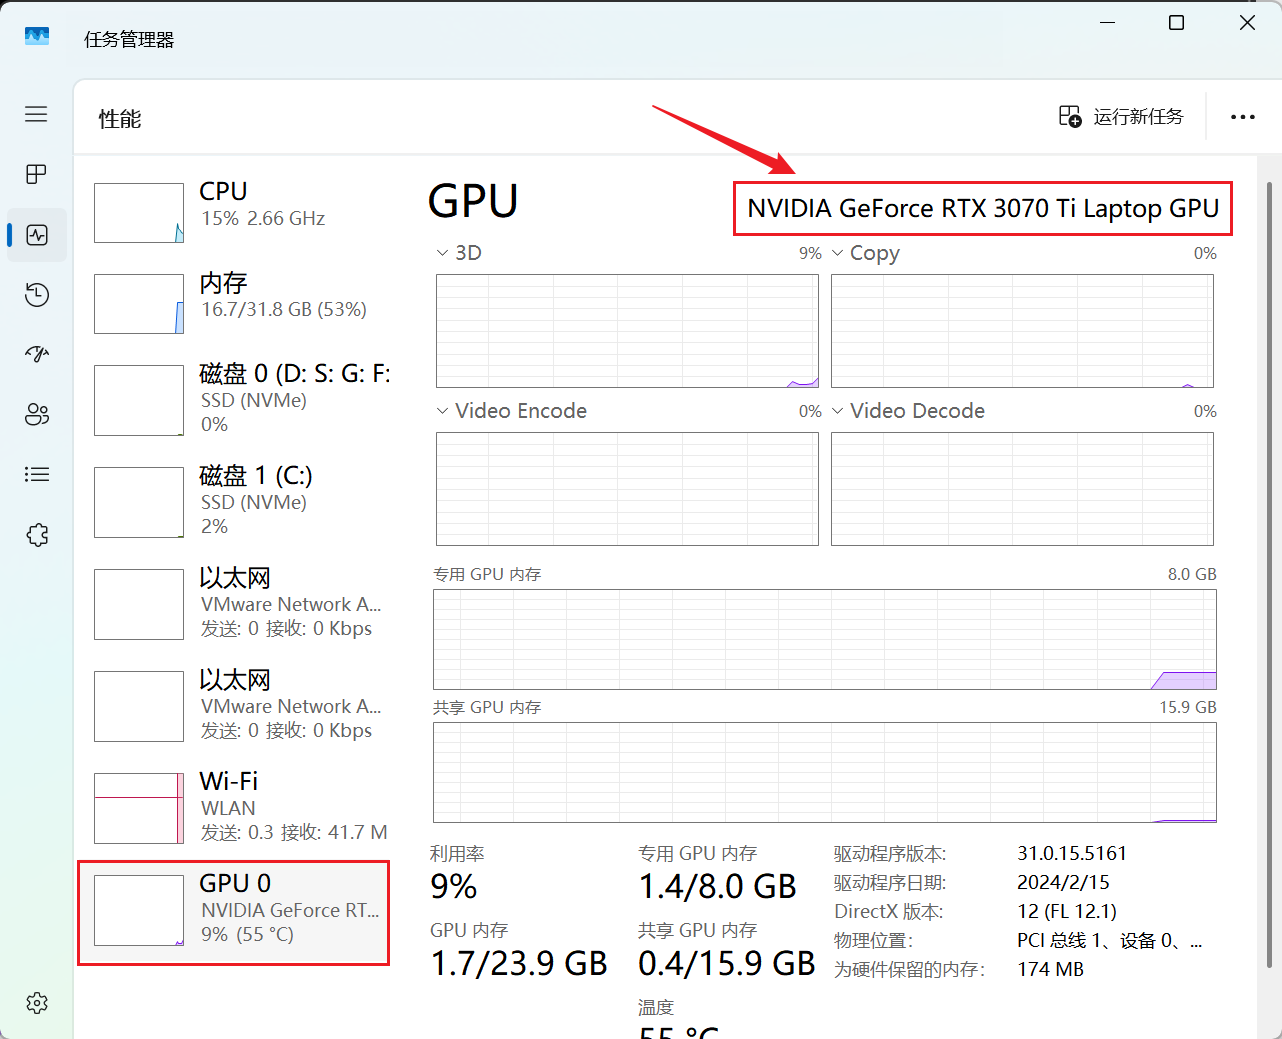
Task: Select 磁盘 0 (D: S: G: F:) item
Action: [x=234, y=400]
